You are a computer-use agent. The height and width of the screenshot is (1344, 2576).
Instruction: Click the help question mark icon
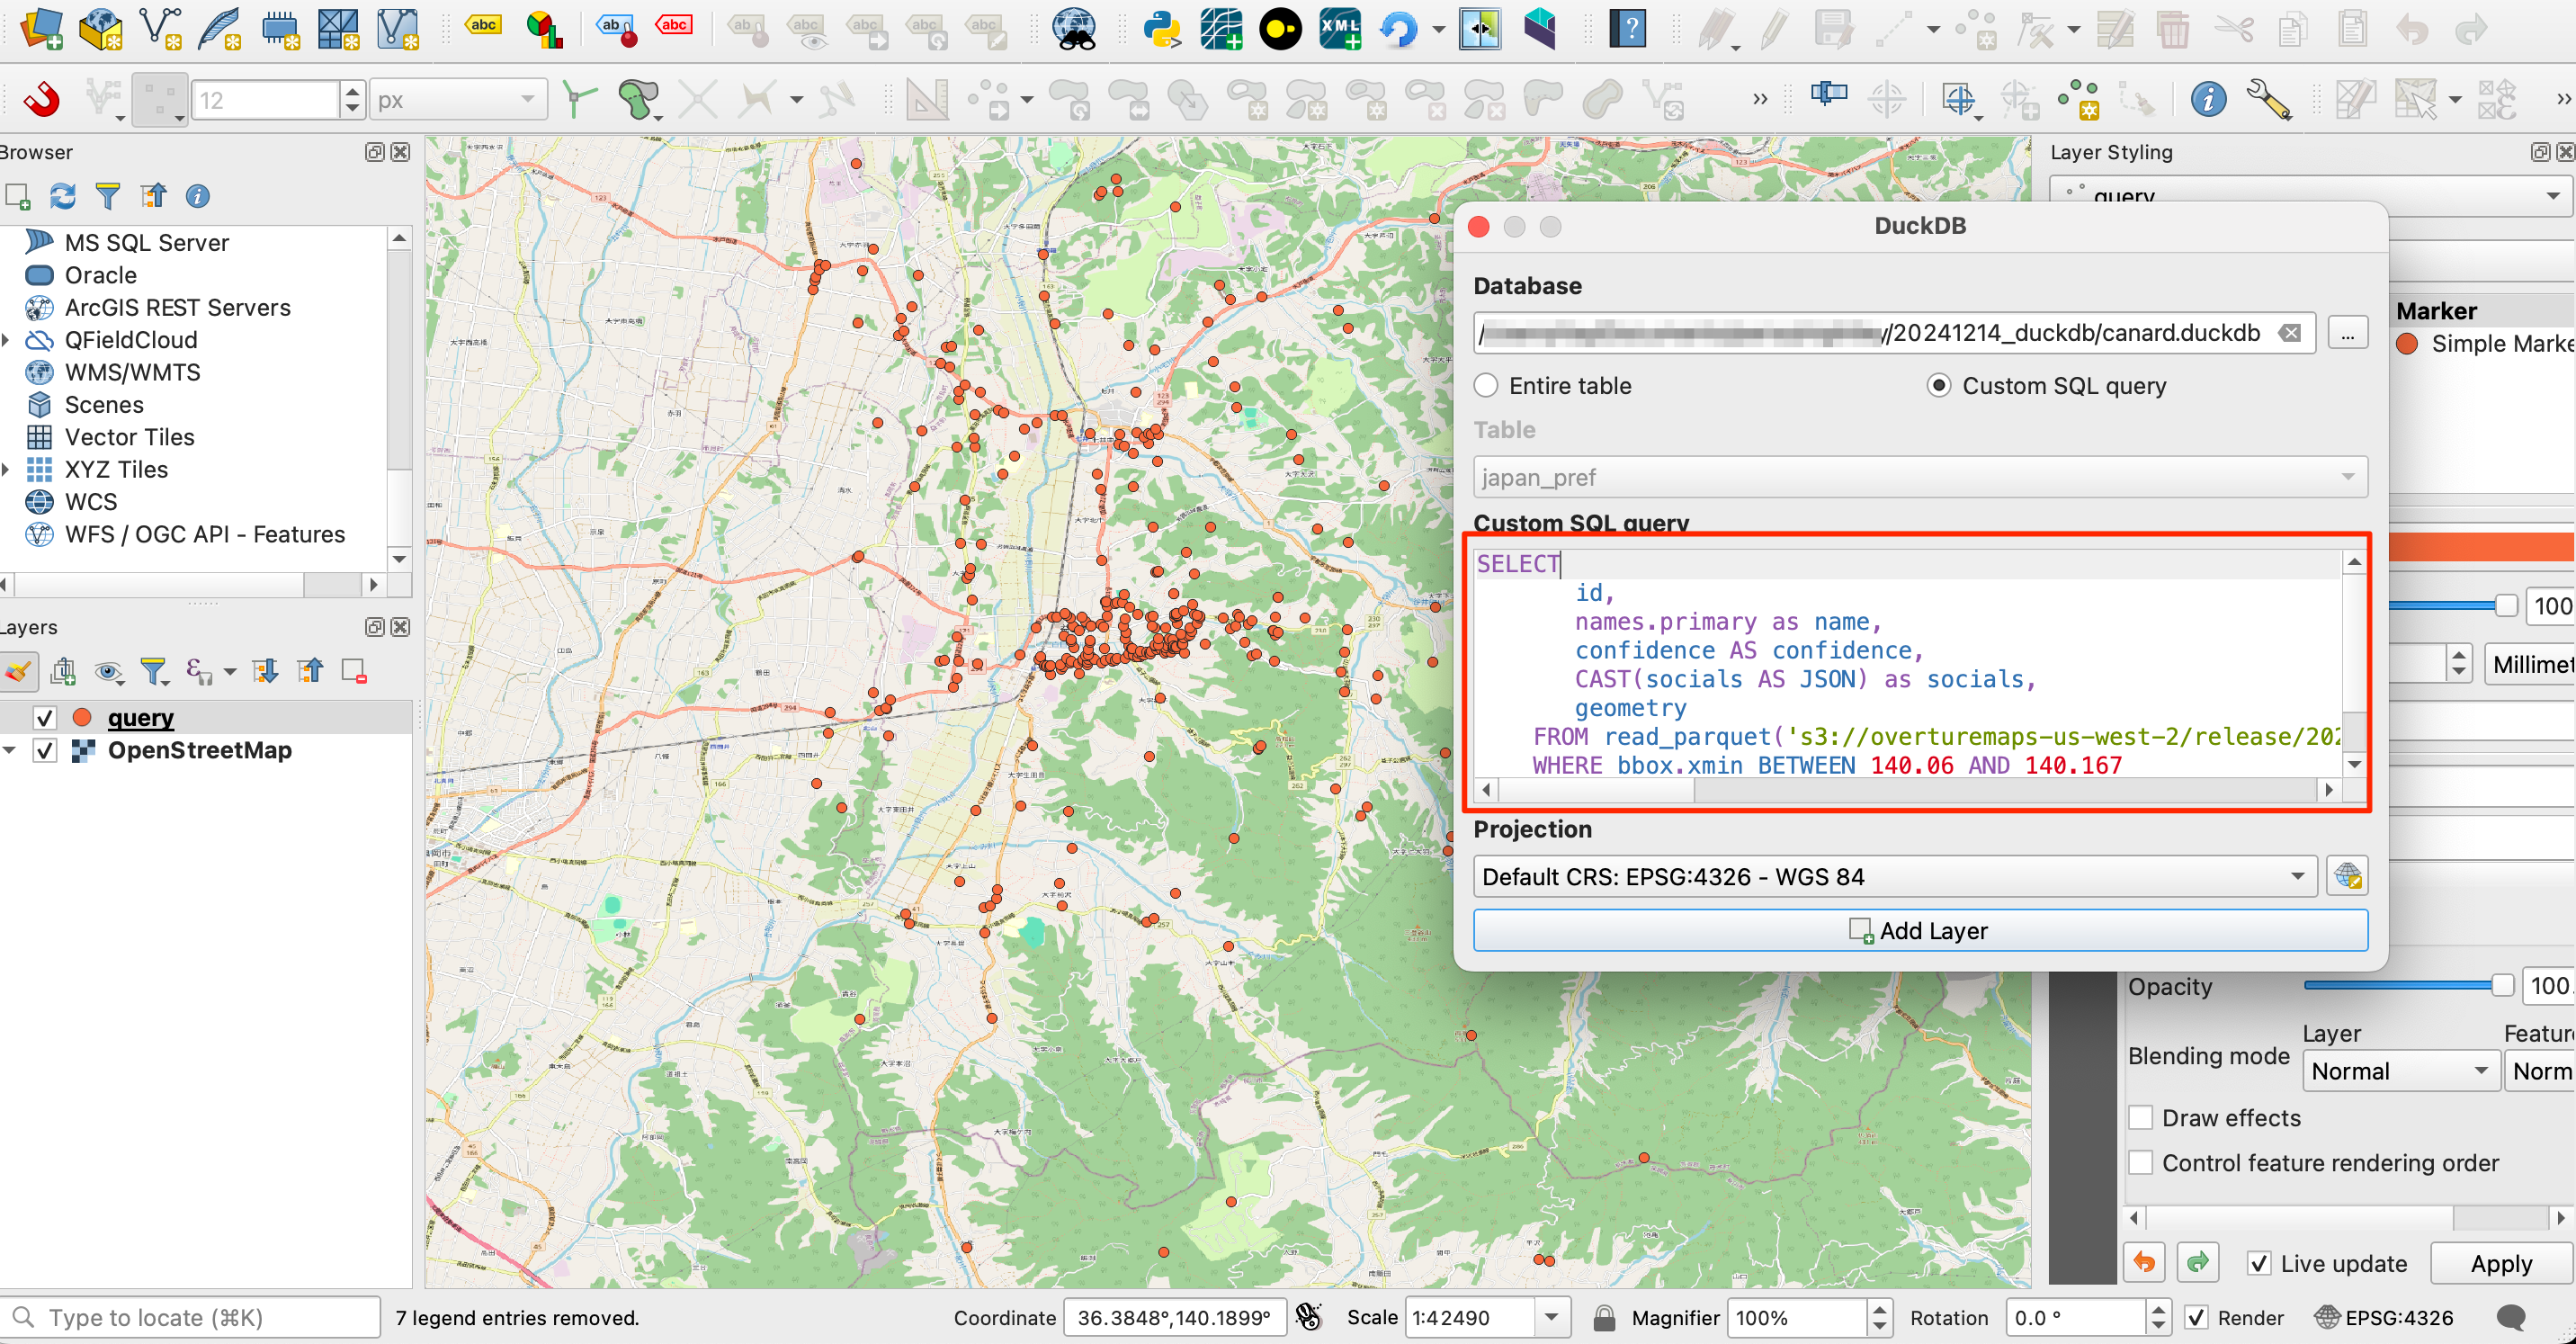click(1628, 29)
